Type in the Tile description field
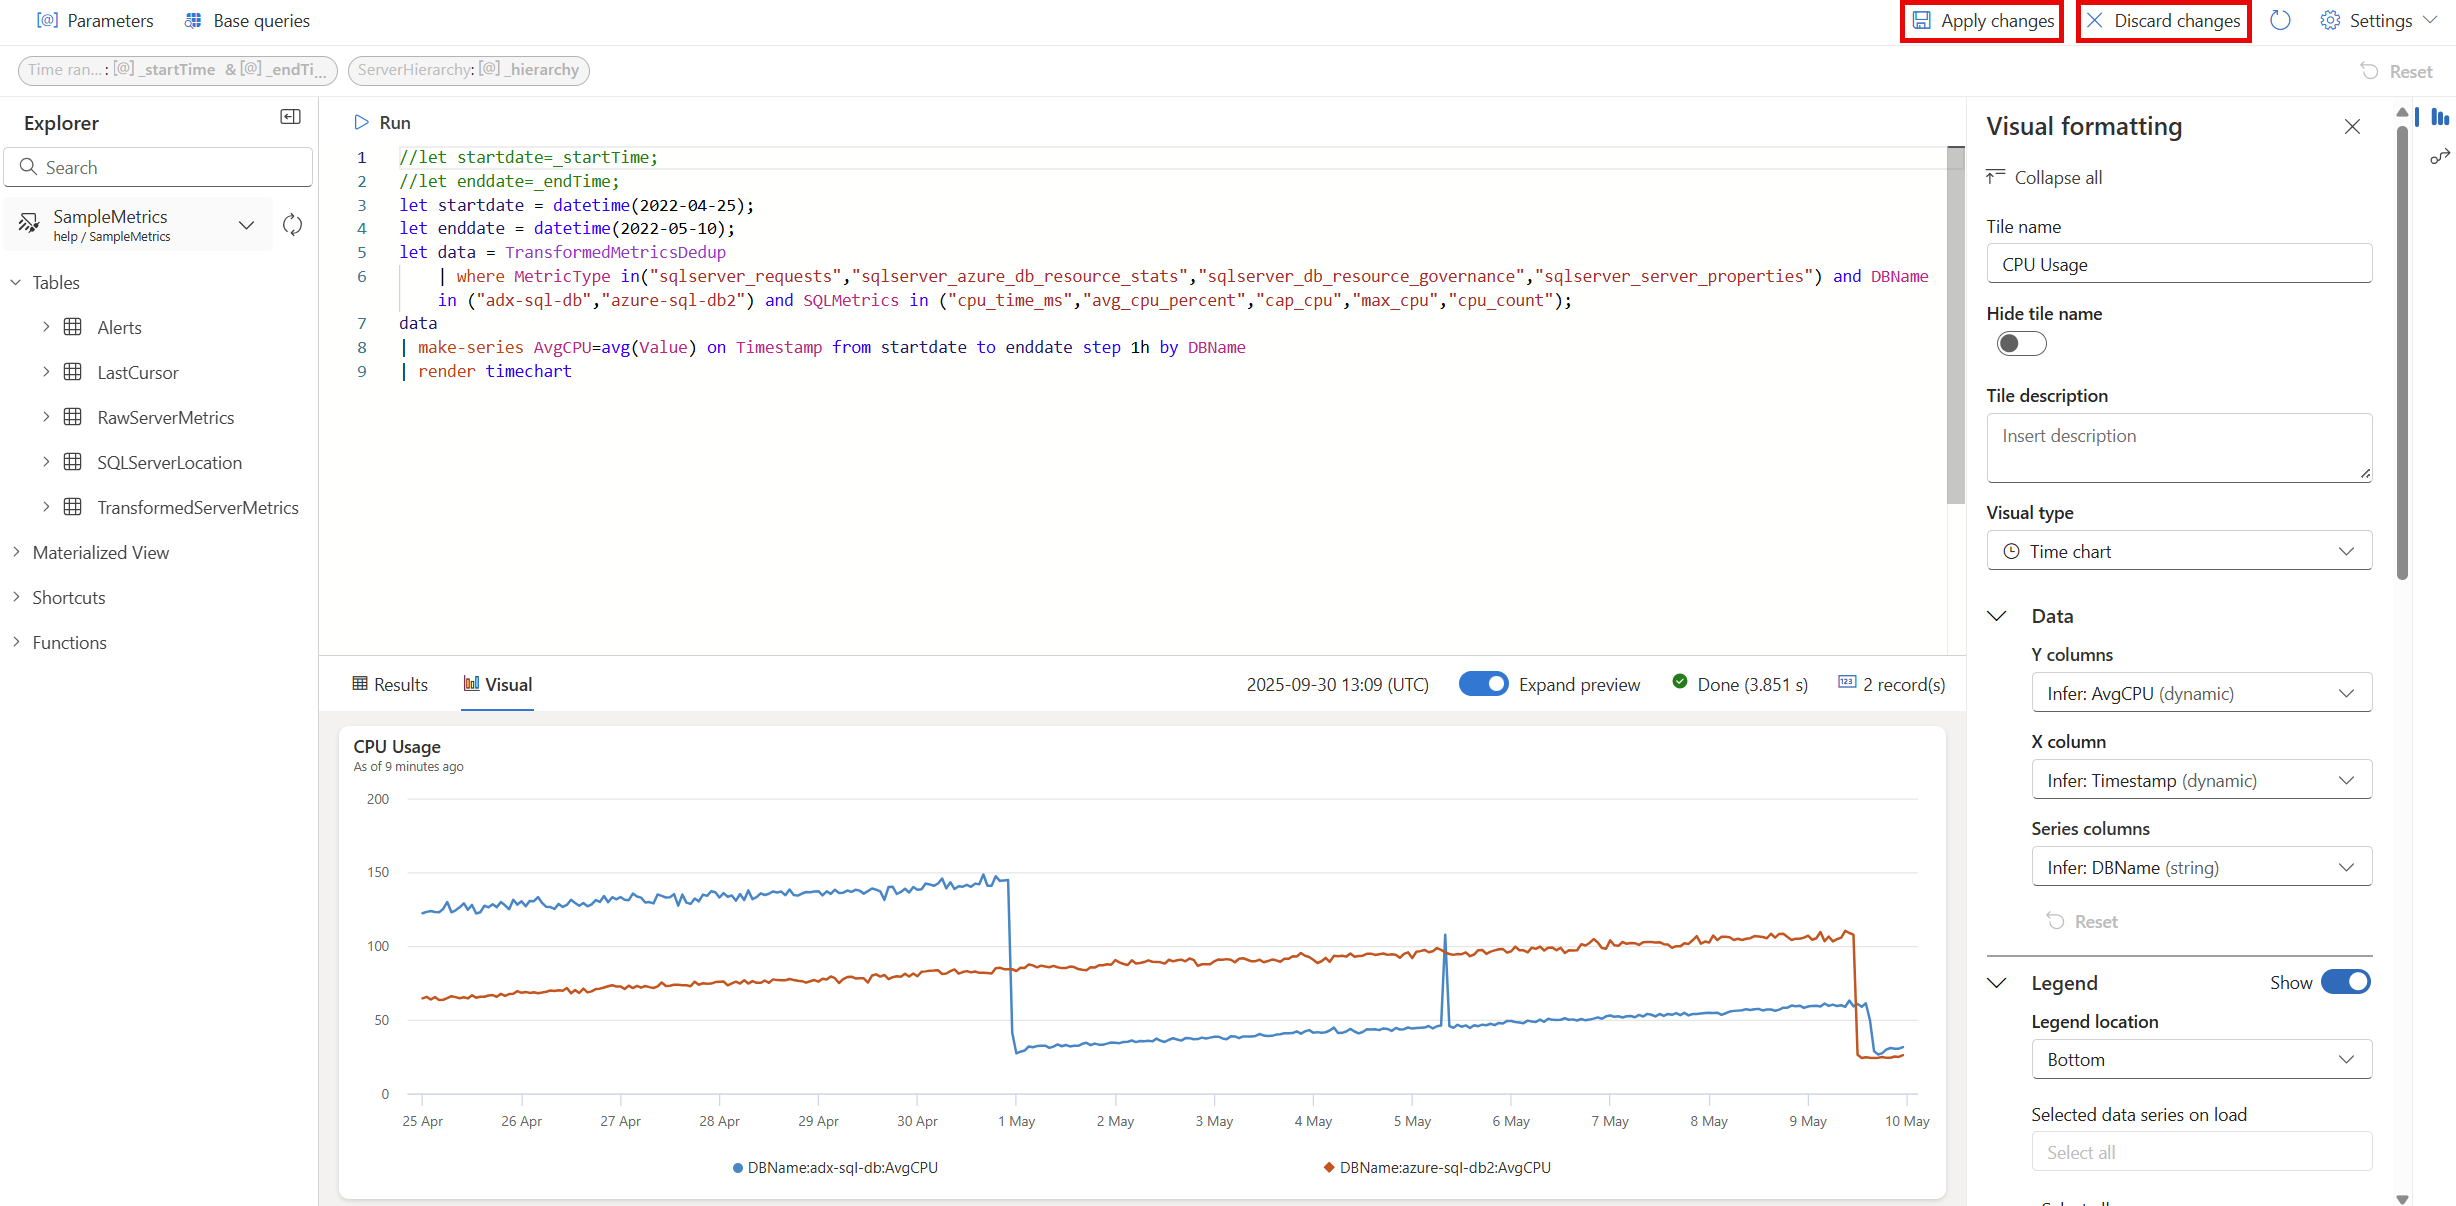 click(x=2178, y=447)
